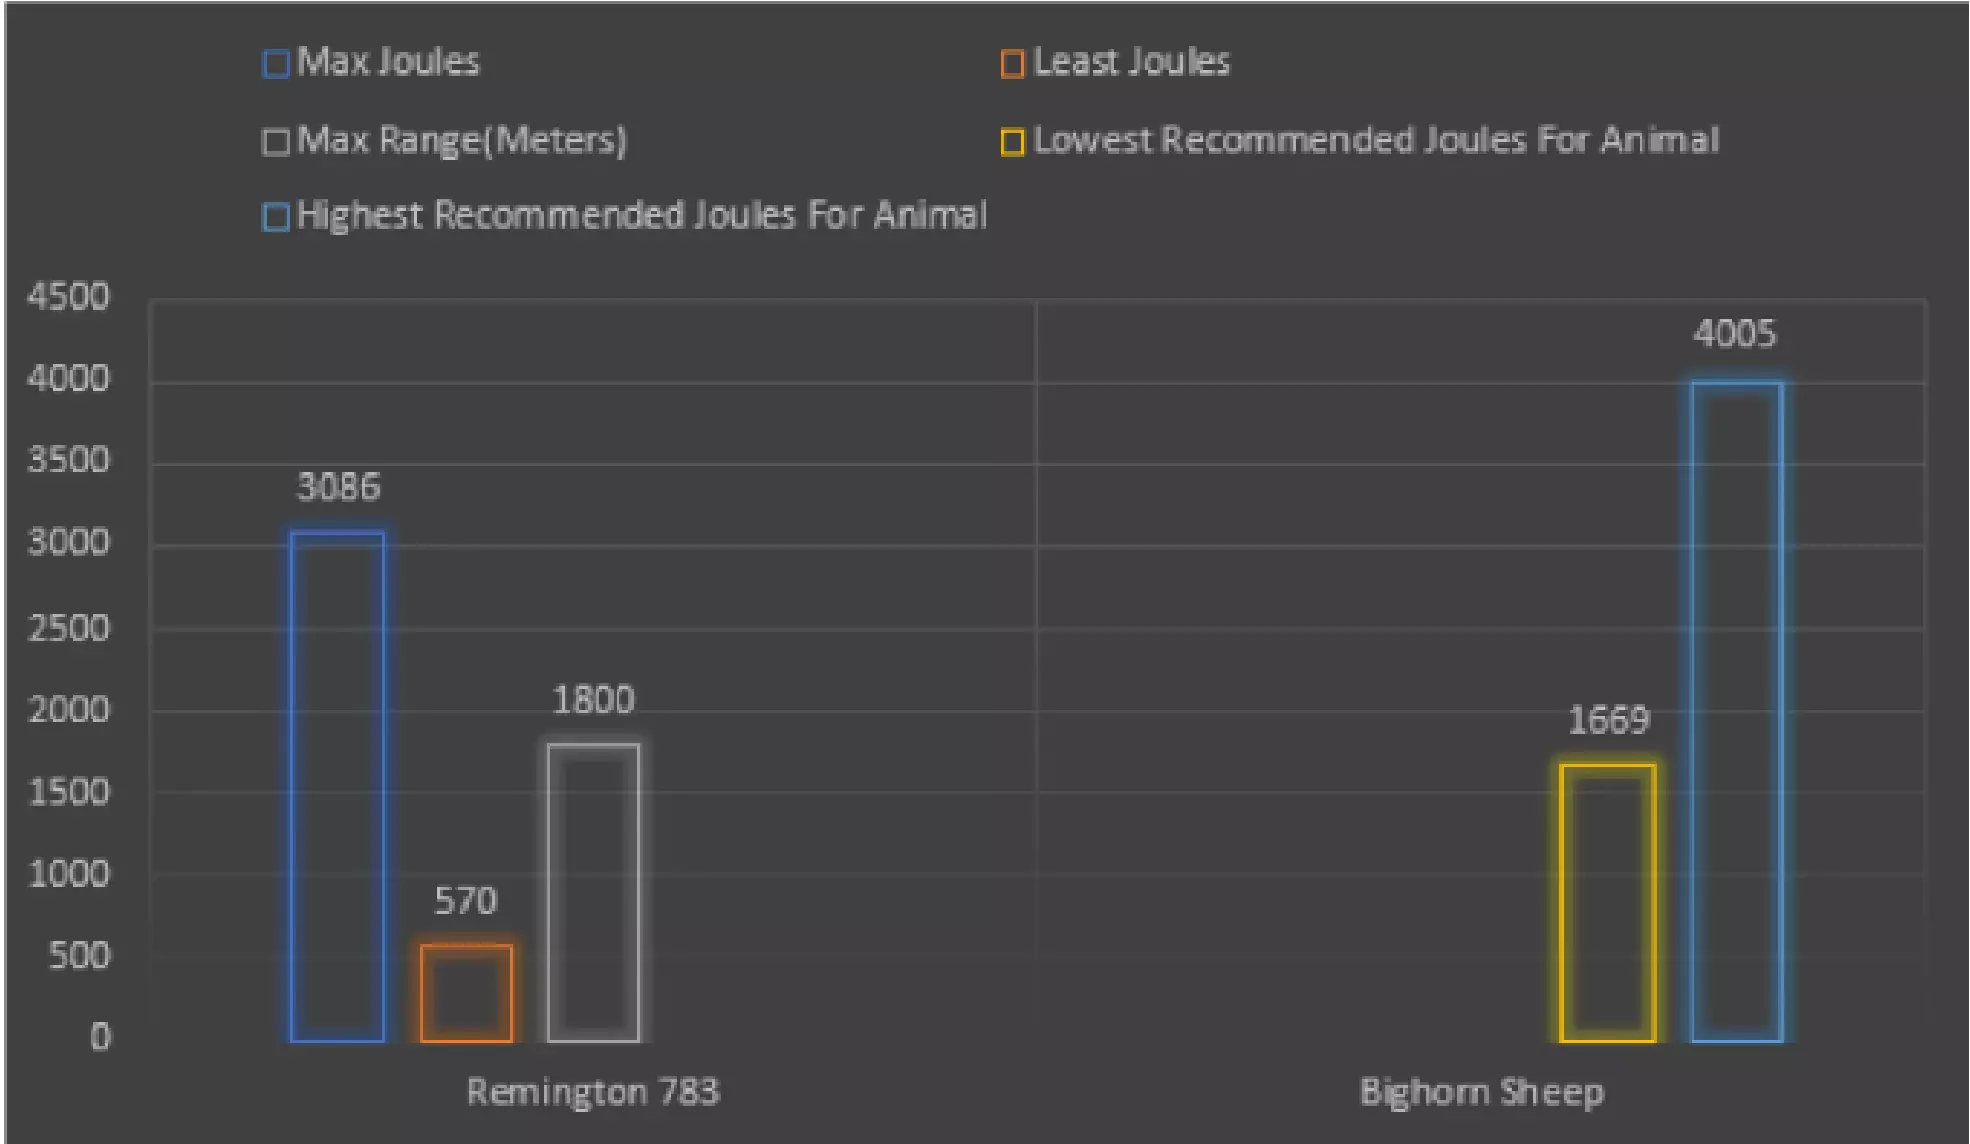Click the Lowest Recommended Joules For Animal label
The height and width of the screenshot is (1144, 1970).
pos(1376,140)
